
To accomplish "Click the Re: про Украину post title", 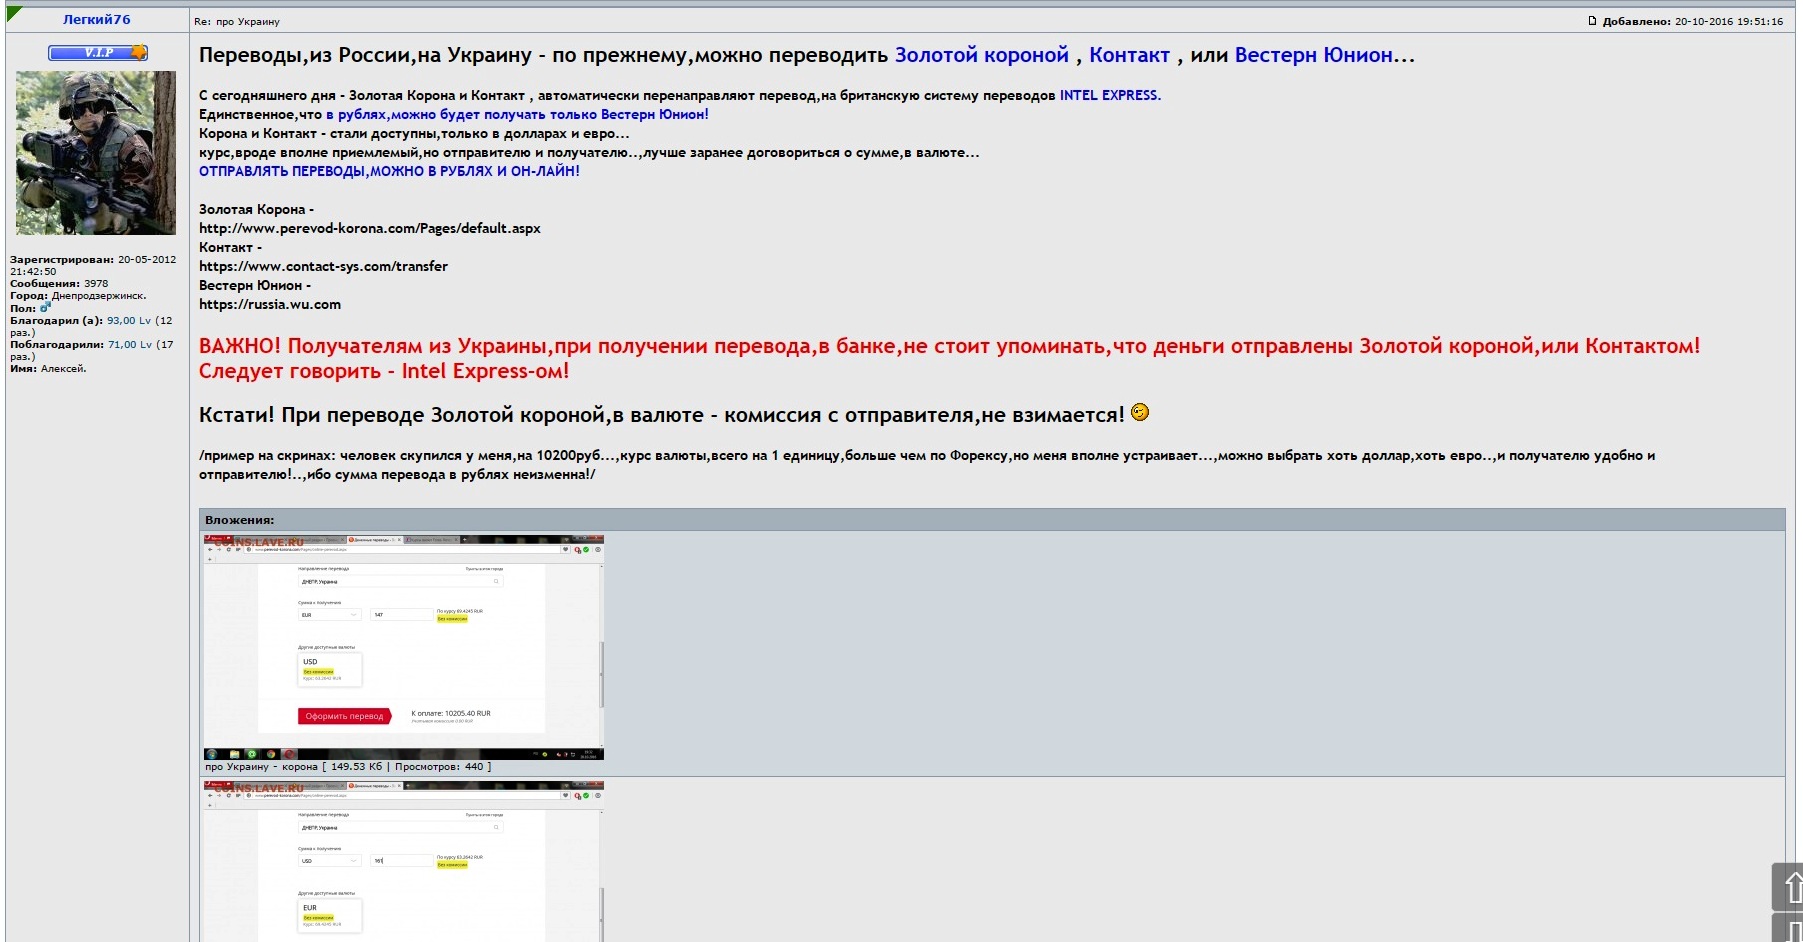I will tap(237, 21).
